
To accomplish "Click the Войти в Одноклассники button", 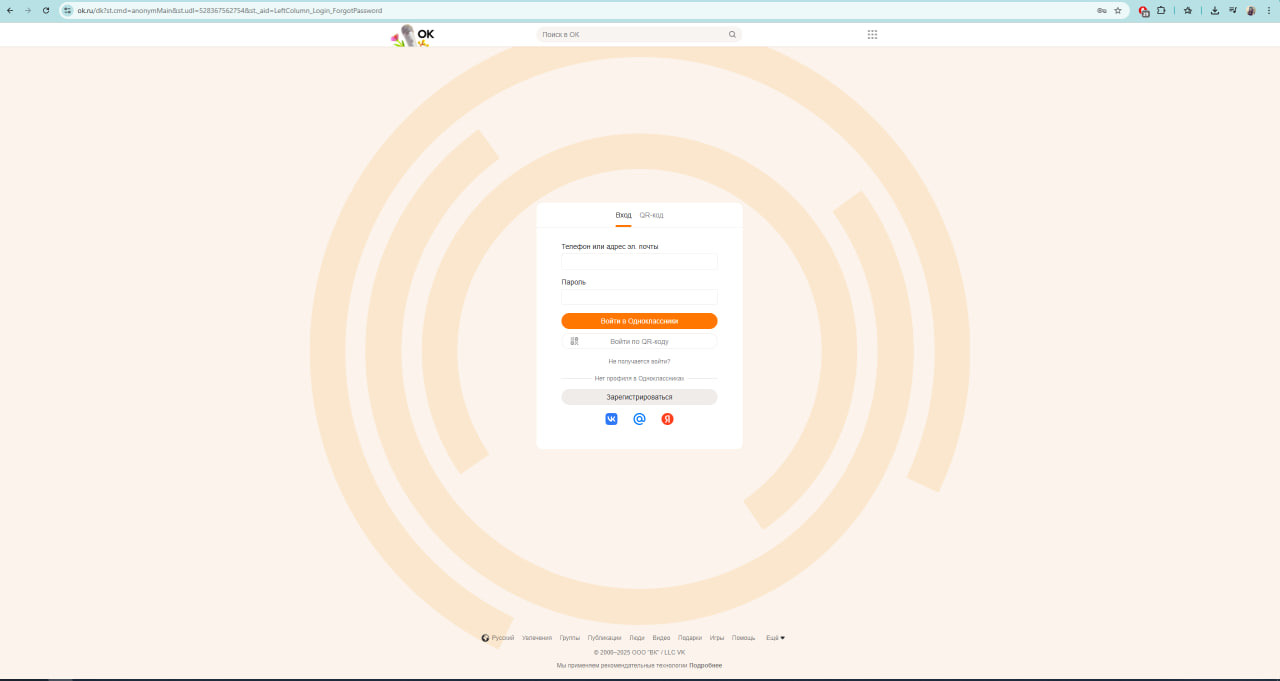I will coord(640,321).
